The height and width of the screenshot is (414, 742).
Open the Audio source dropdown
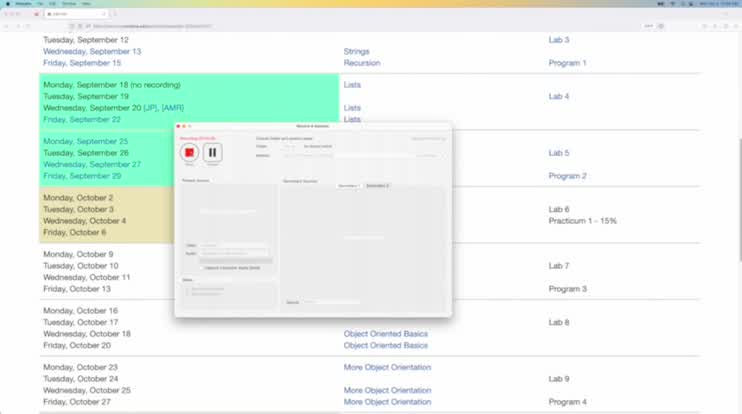coord(234,253)
